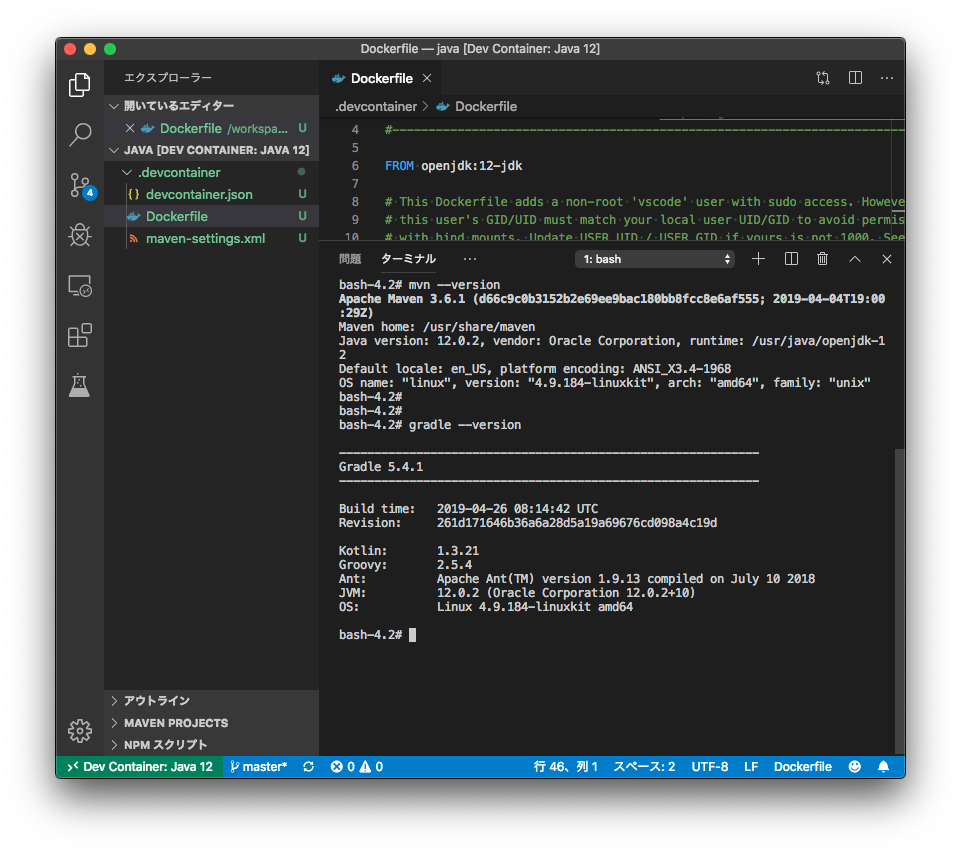Open the Test beaker icon
The height and width of the screenshot is (852, 961).
(80, 386)
